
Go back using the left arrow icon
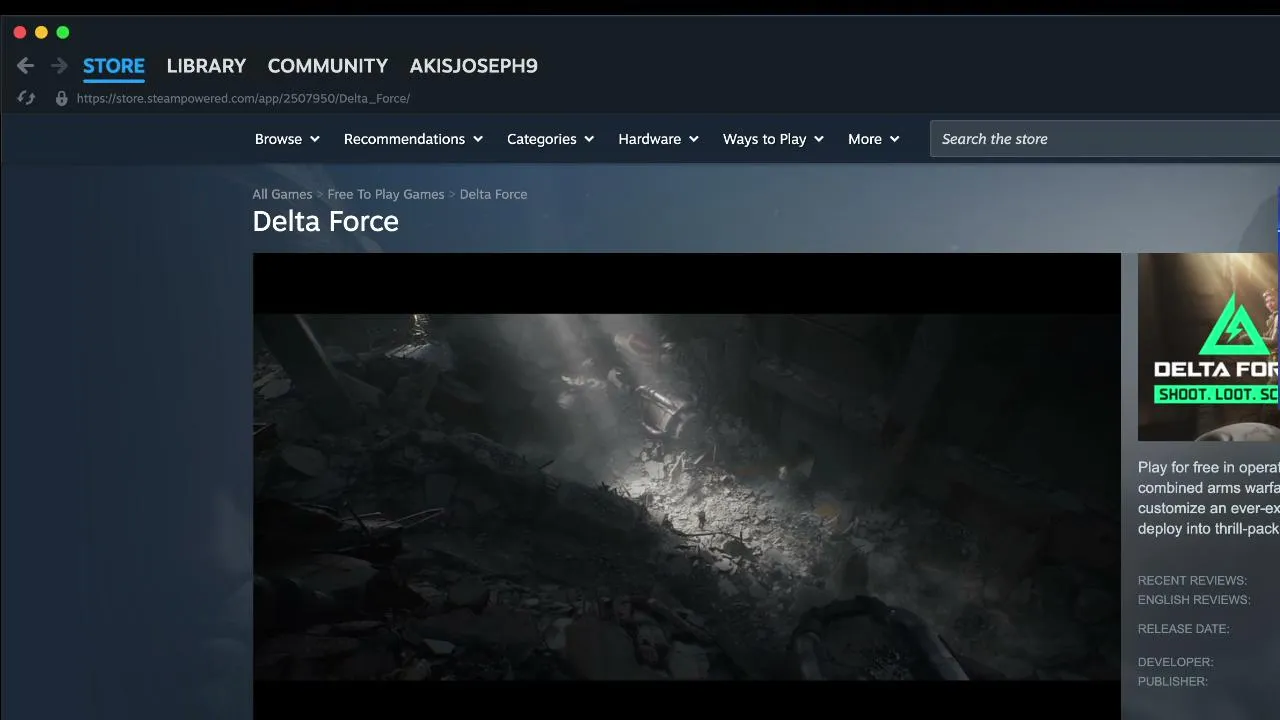25,66
